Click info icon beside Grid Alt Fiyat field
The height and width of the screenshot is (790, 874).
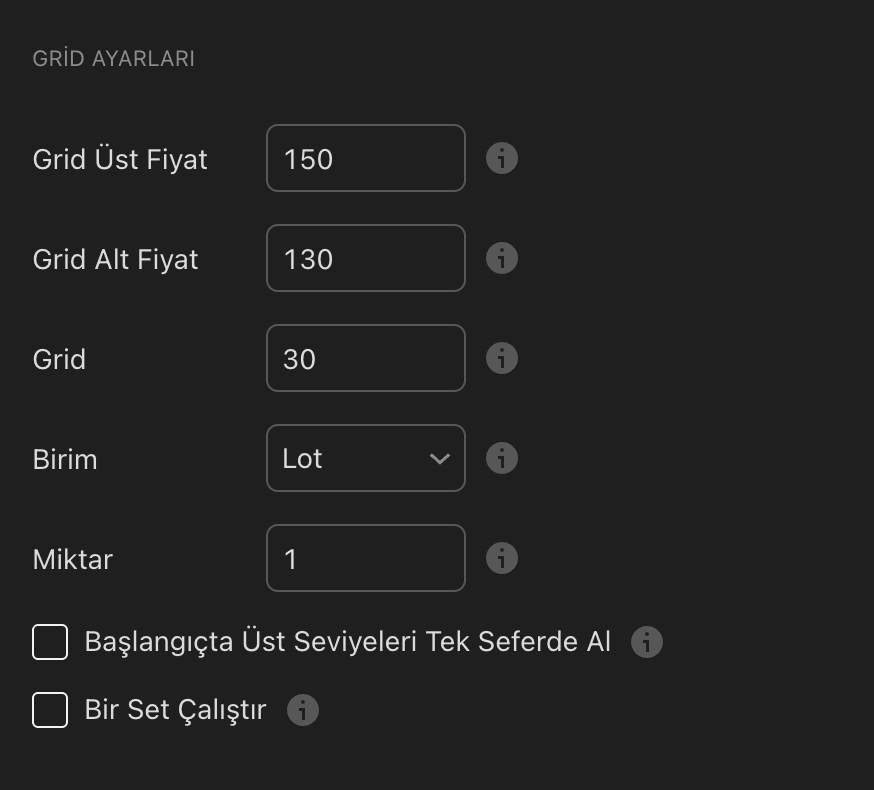pyautogui.click(x=502, y=258)
